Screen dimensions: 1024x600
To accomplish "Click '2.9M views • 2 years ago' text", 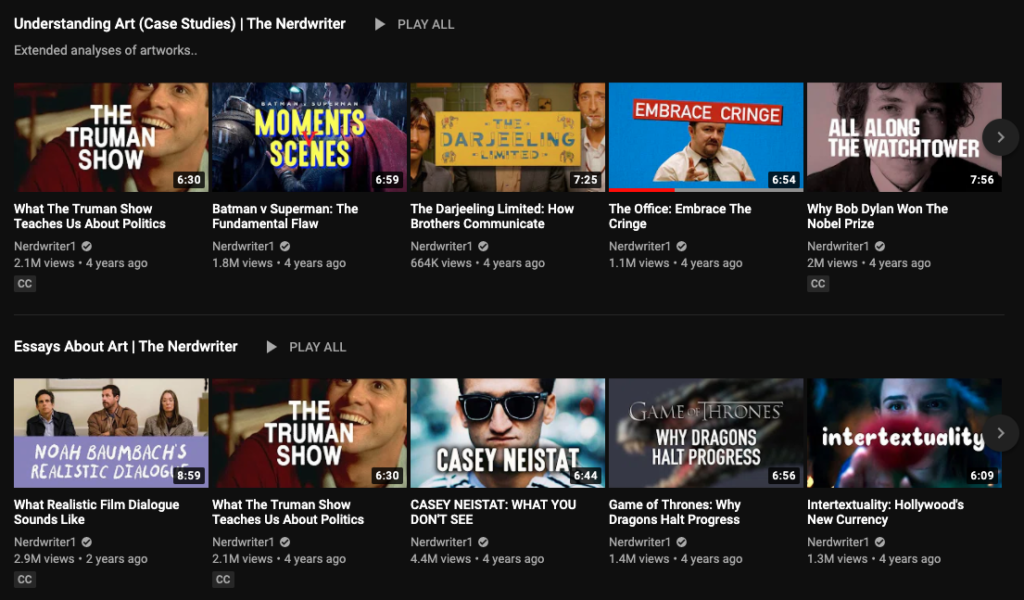I will [81, 559].
